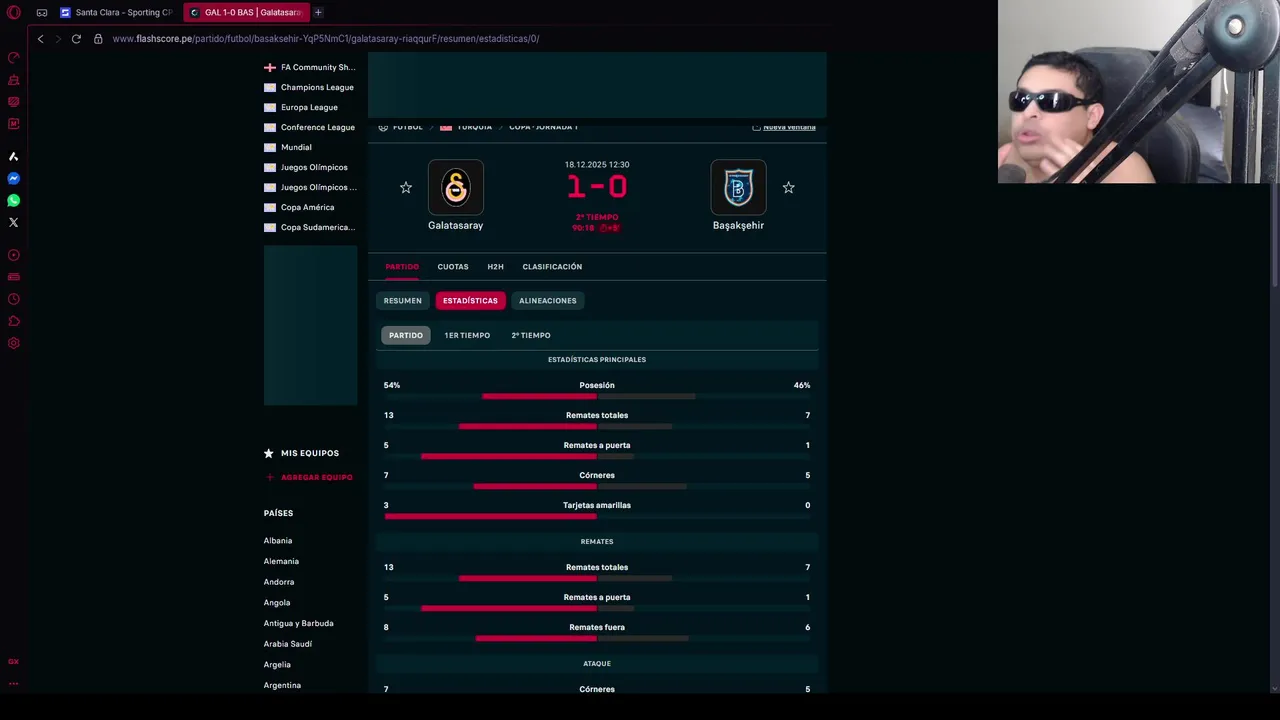Open the Juegos Olímpicos link
The height and width of the screenshot is (720, 1280).
[x=314, y=167]
